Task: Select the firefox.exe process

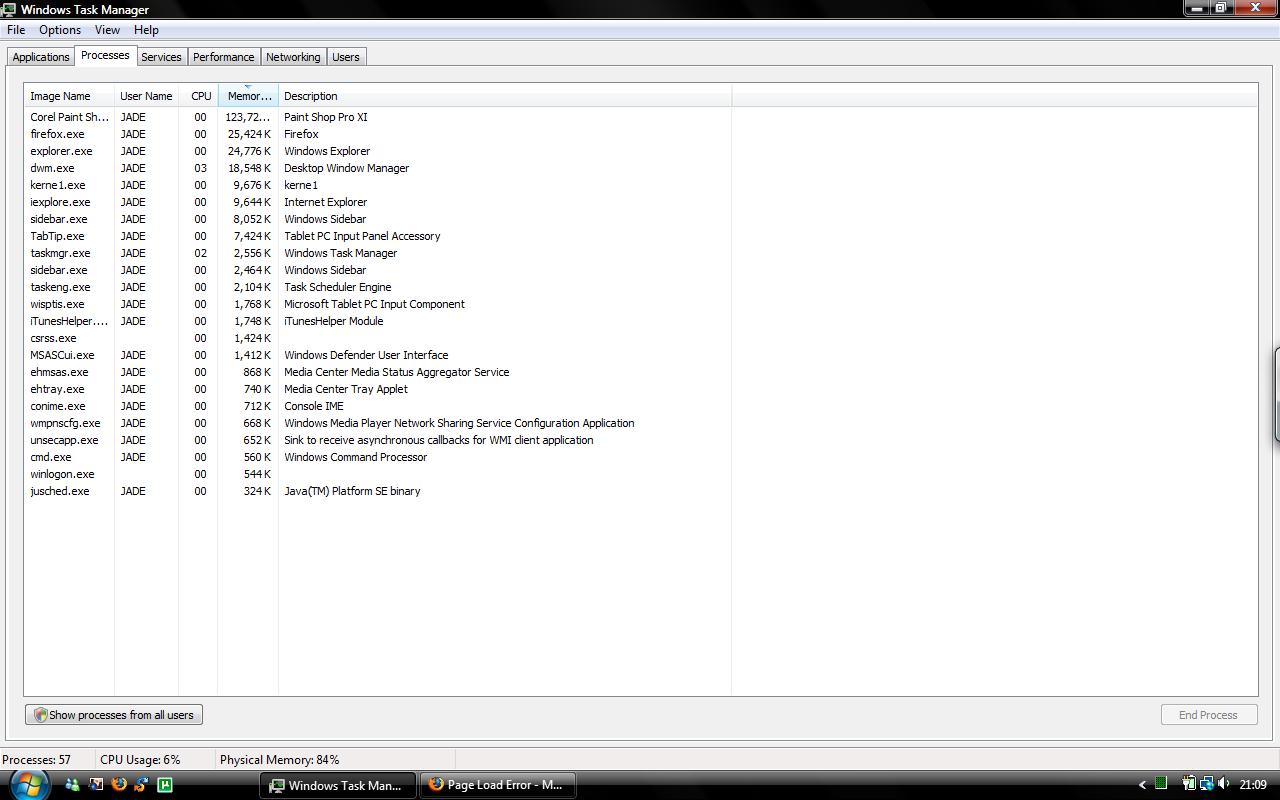Action: [x=378, y=134]
